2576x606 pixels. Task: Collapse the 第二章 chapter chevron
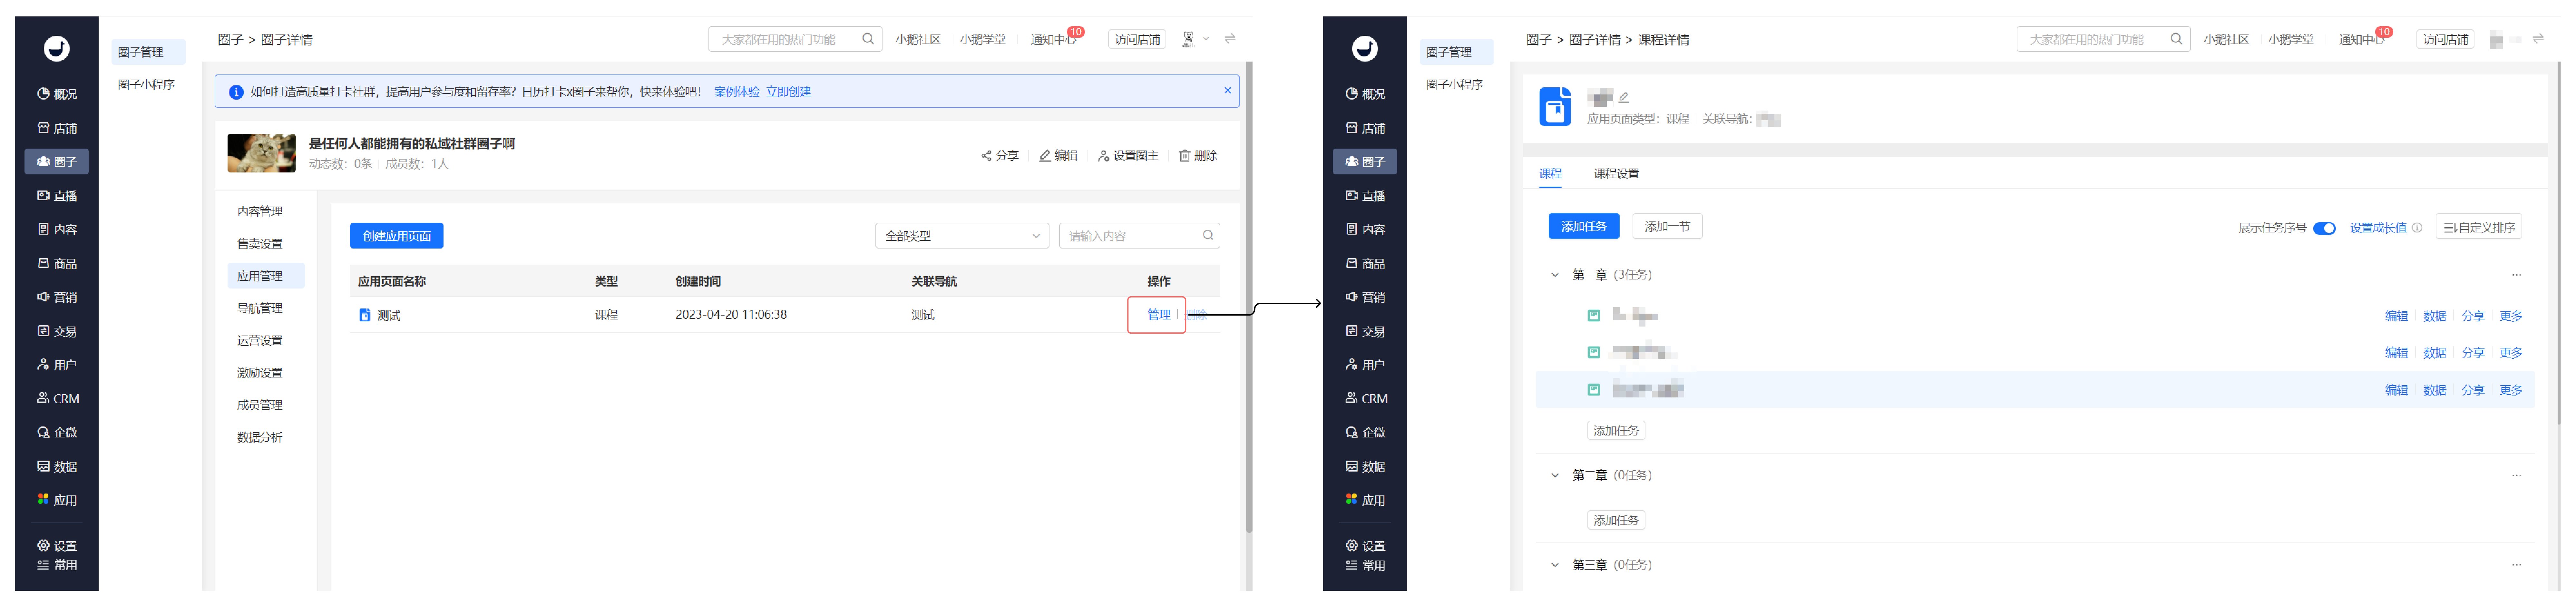[x=1555, y=476]
